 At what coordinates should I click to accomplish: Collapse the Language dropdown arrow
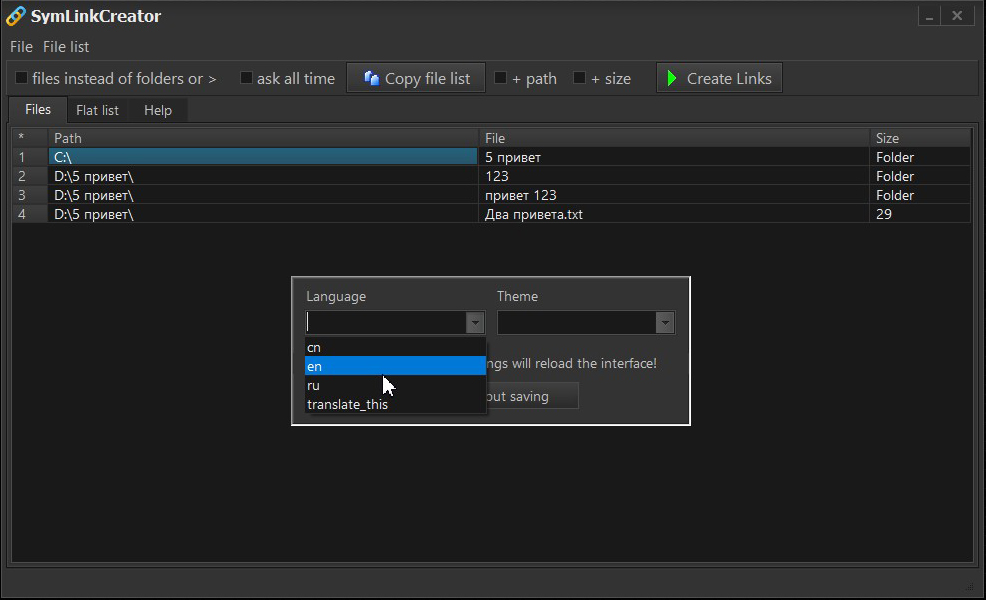tap(475, 323)
